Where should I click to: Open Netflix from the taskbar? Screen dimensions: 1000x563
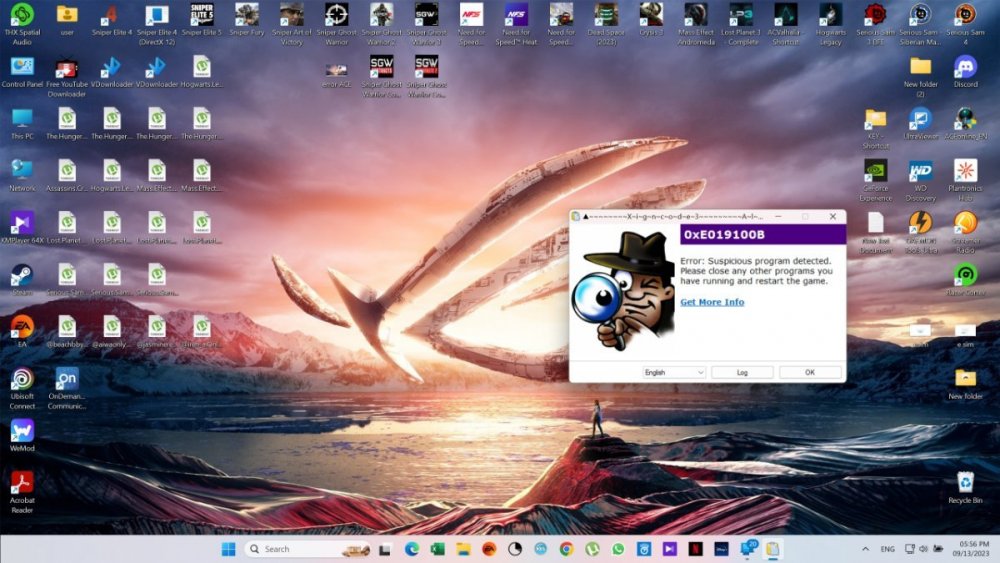click(x=695, y=549)
